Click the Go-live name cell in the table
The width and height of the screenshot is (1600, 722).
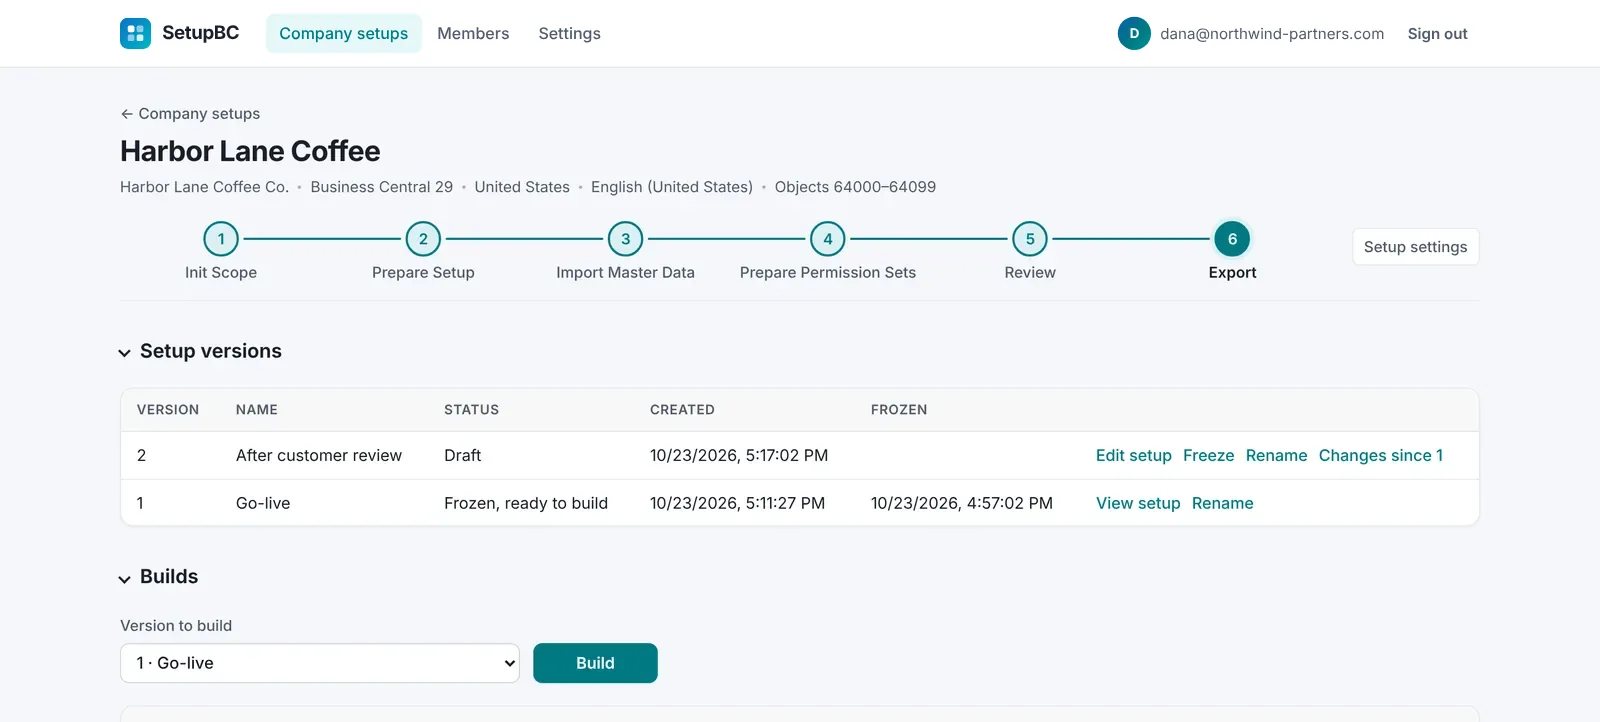263,503
